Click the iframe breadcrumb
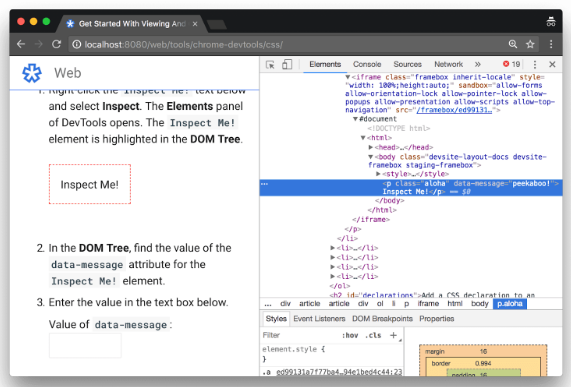 point(428,304)
